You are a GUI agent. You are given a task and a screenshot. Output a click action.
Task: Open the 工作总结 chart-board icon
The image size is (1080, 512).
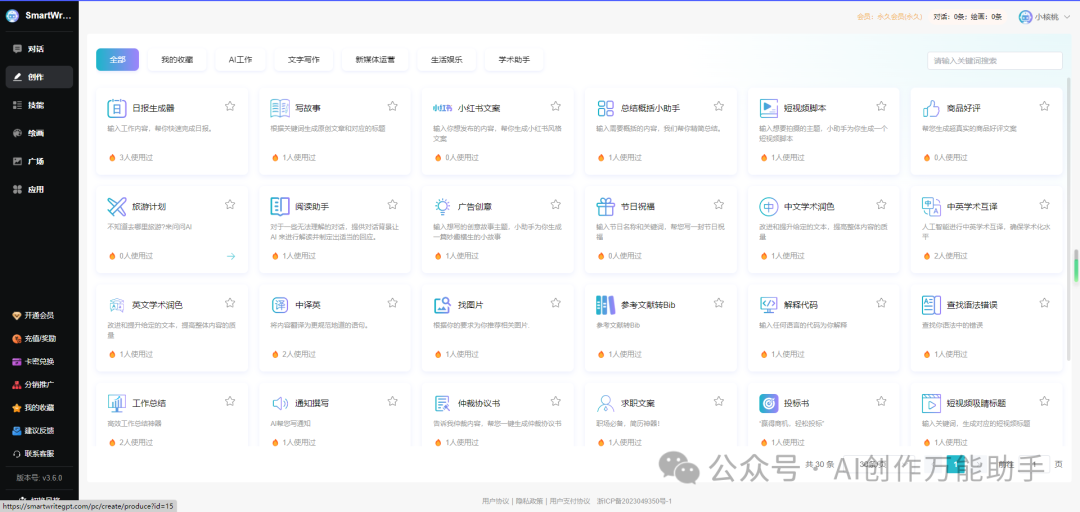[x=116, y=402]
